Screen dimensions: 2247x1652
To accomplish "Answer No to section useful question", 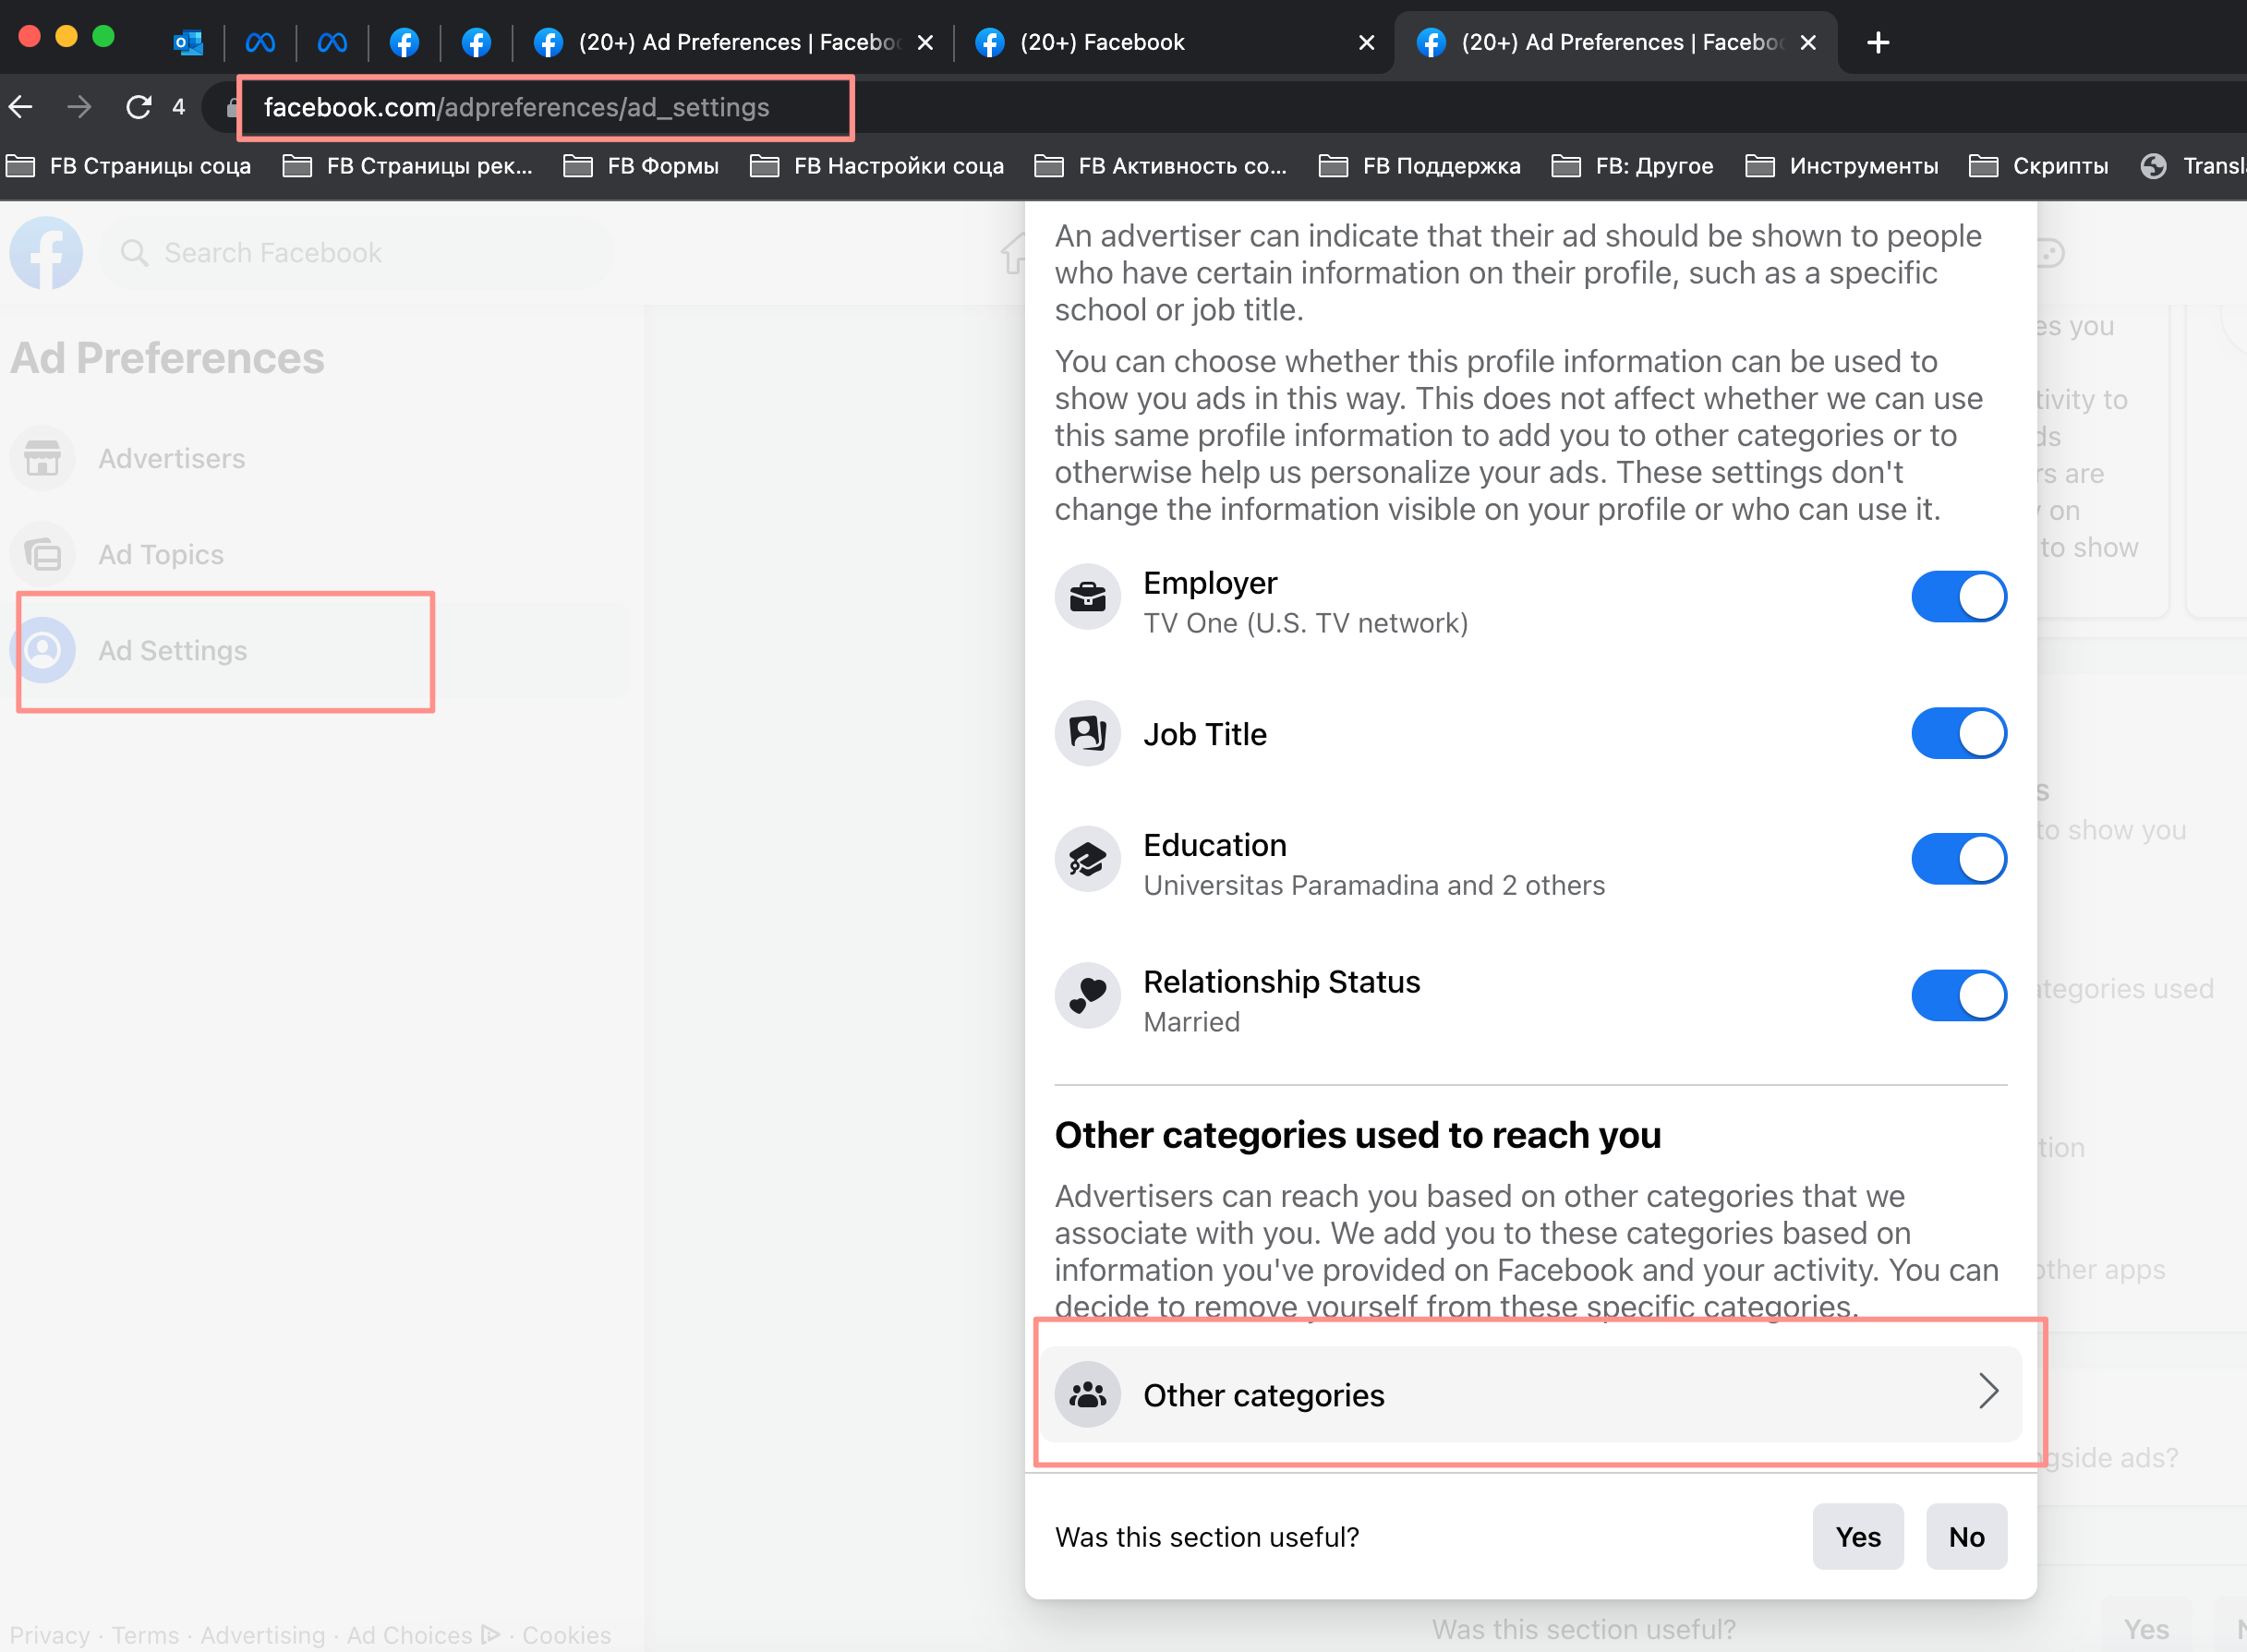I will point(1966,1537).
